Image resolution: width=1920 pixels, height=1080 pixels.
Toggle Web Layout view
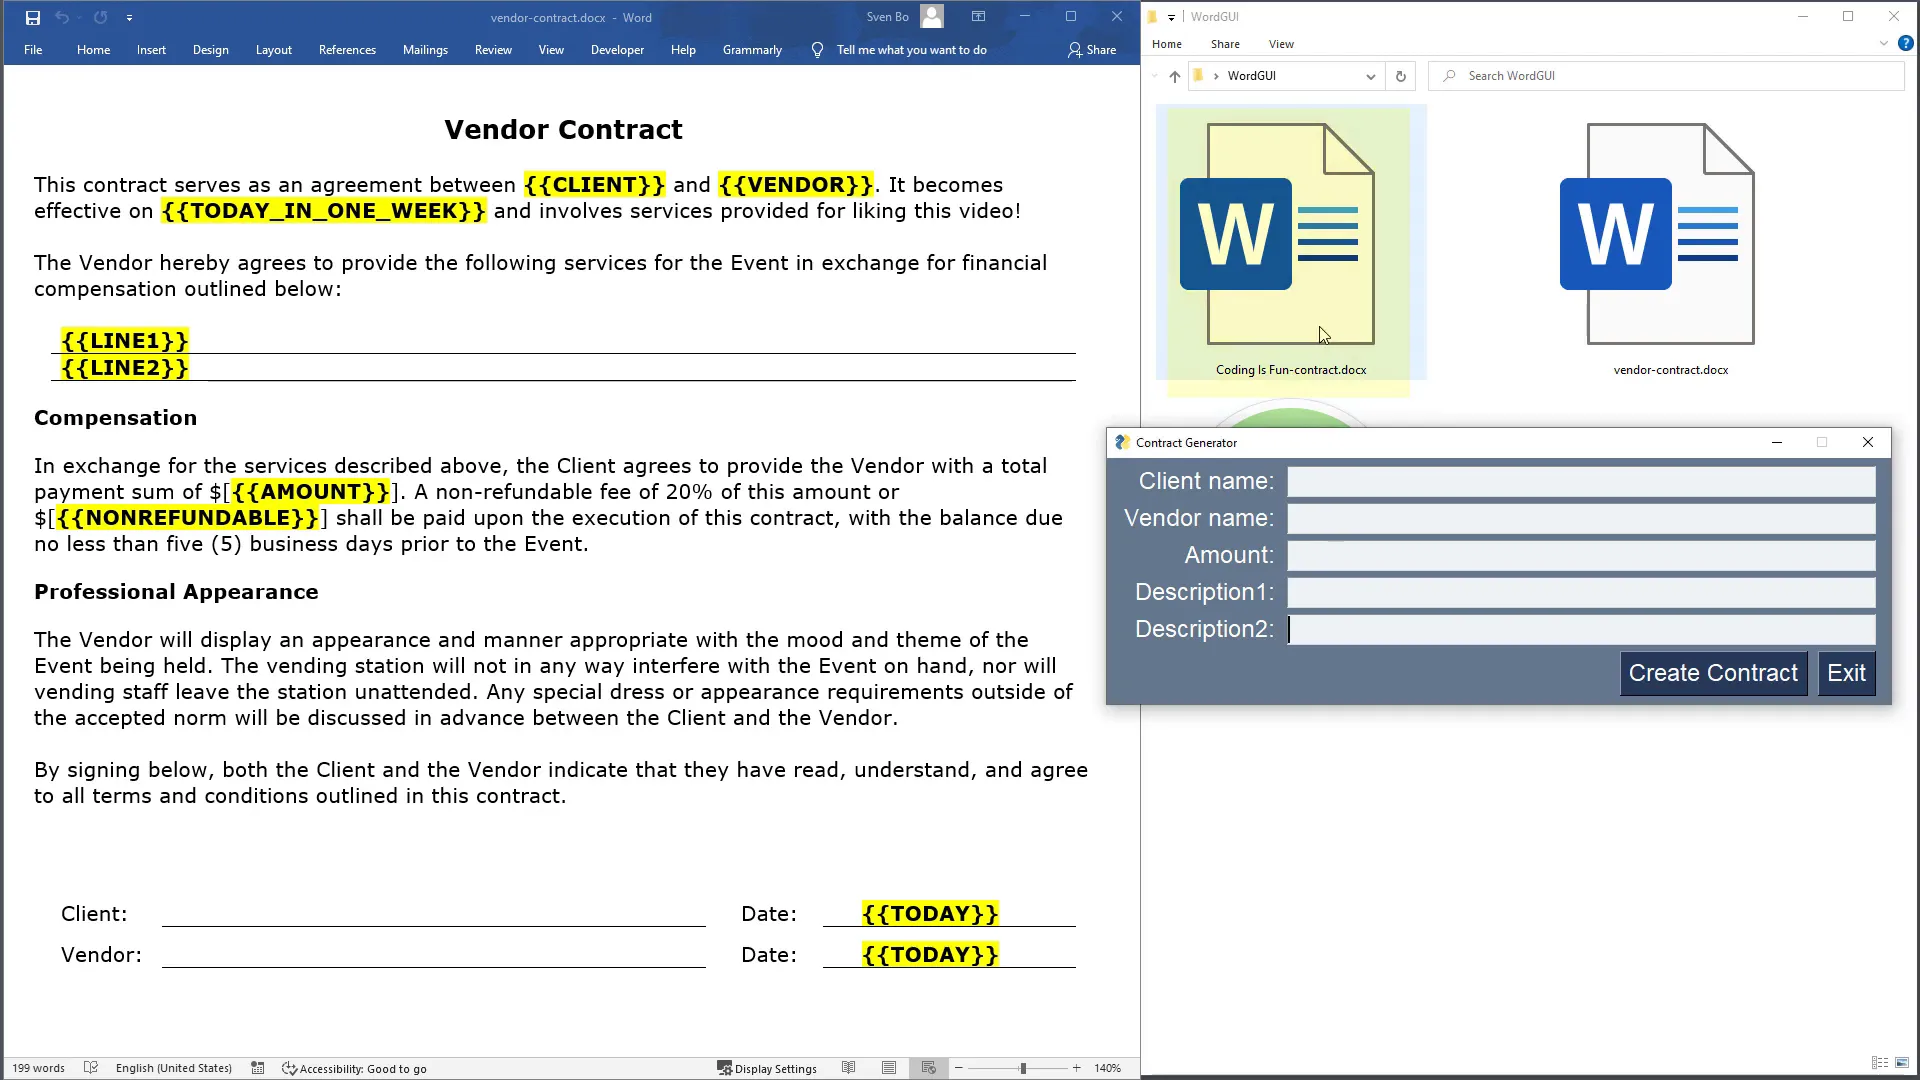tap(928, 1068)
